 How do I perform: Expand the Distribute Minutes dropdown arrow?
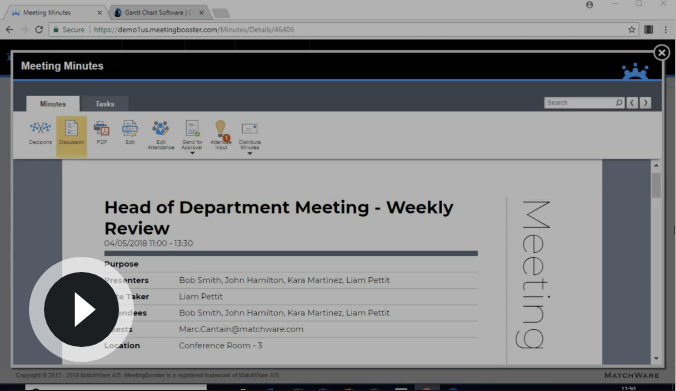pyautogui.click(x=250, y=153)
